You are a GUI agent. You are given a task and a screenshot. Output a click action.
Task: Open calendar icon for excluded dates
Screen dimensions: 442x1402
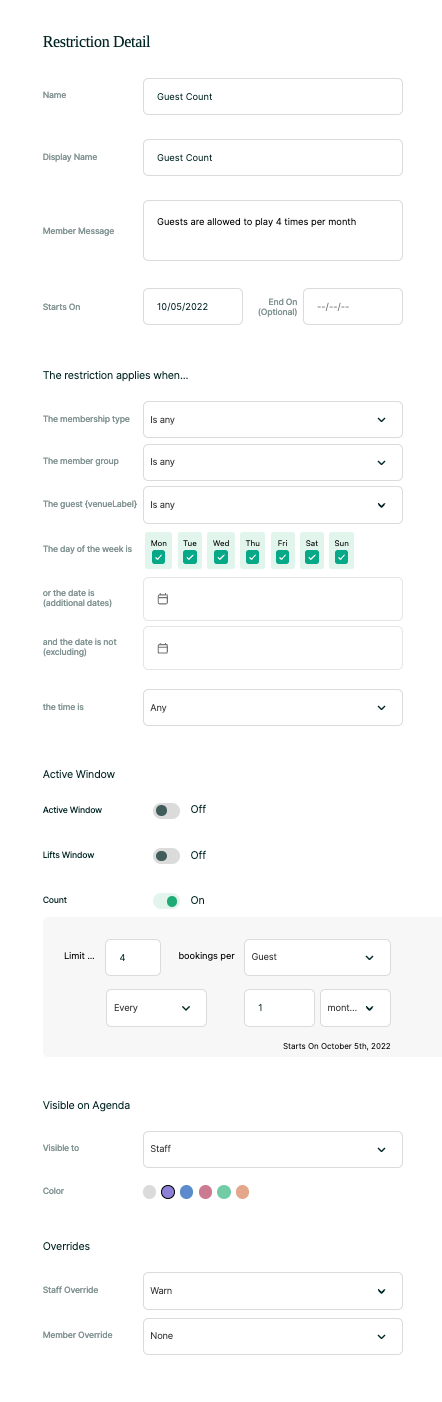163,648
